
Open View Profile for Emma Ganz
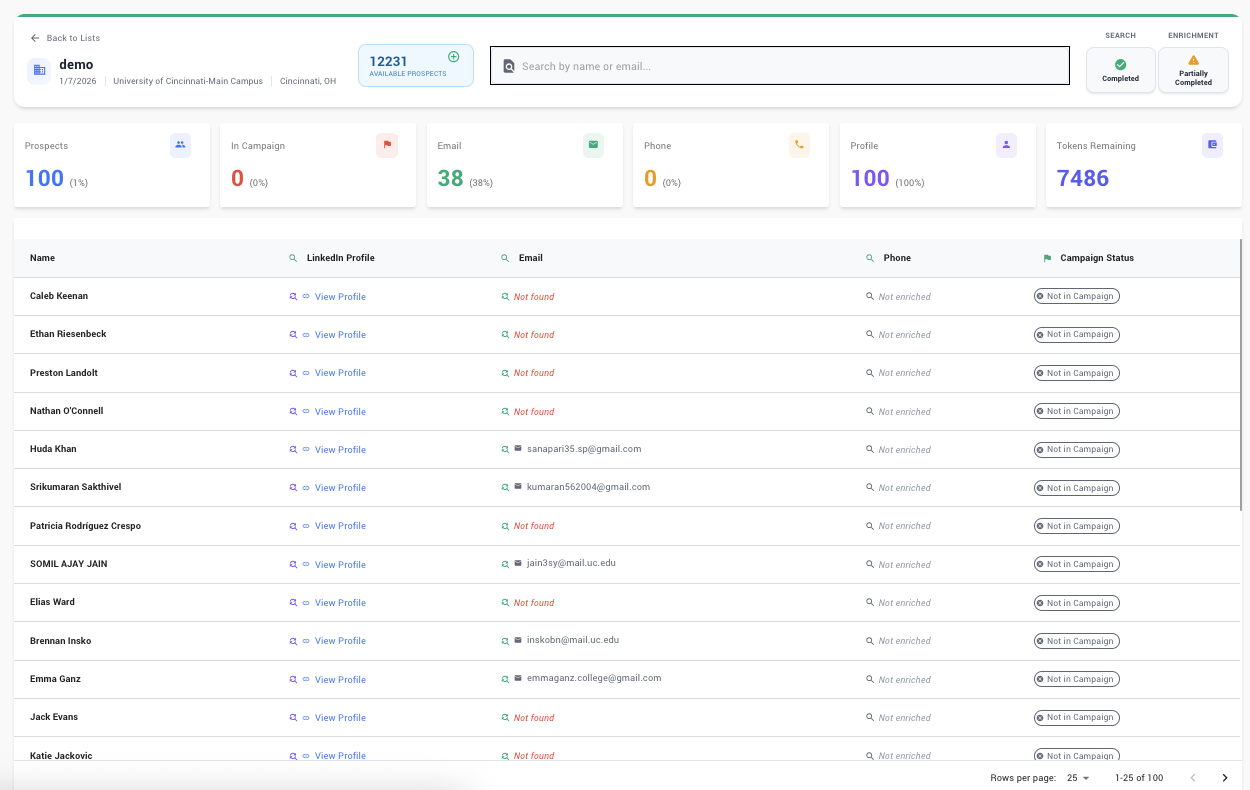[x=340, y=680]
